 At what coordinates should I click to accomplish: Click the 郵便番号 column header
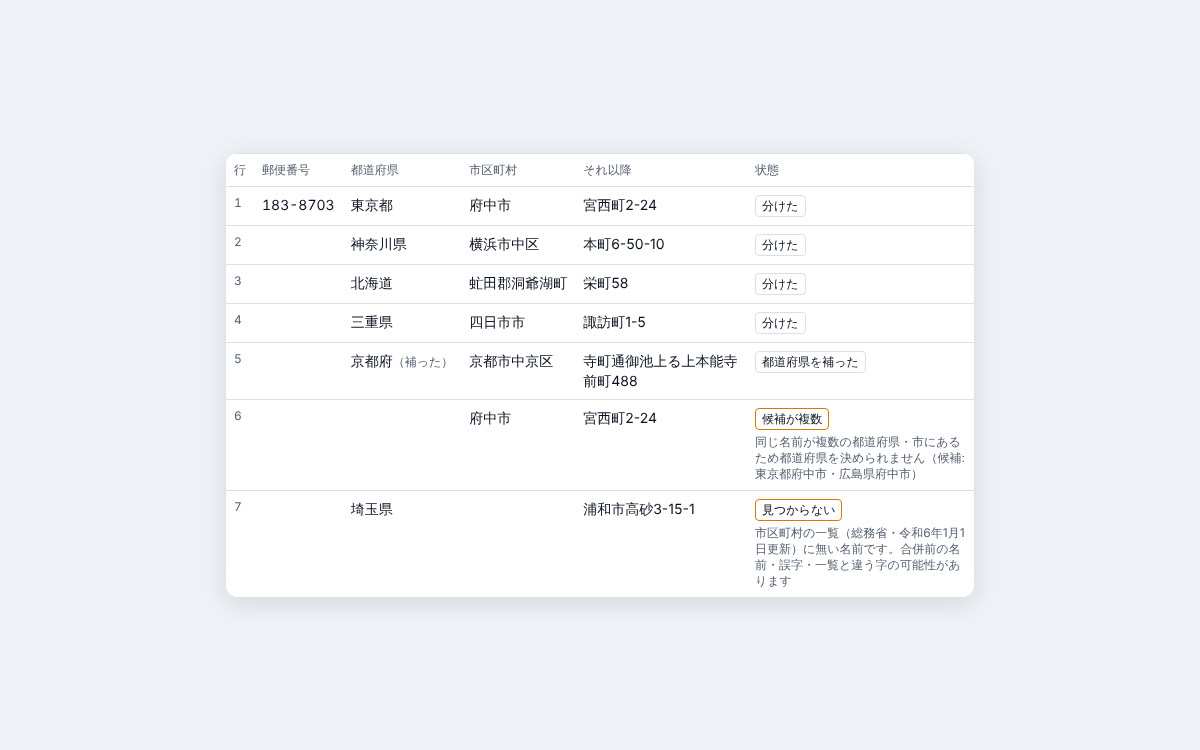coord(286,170)
